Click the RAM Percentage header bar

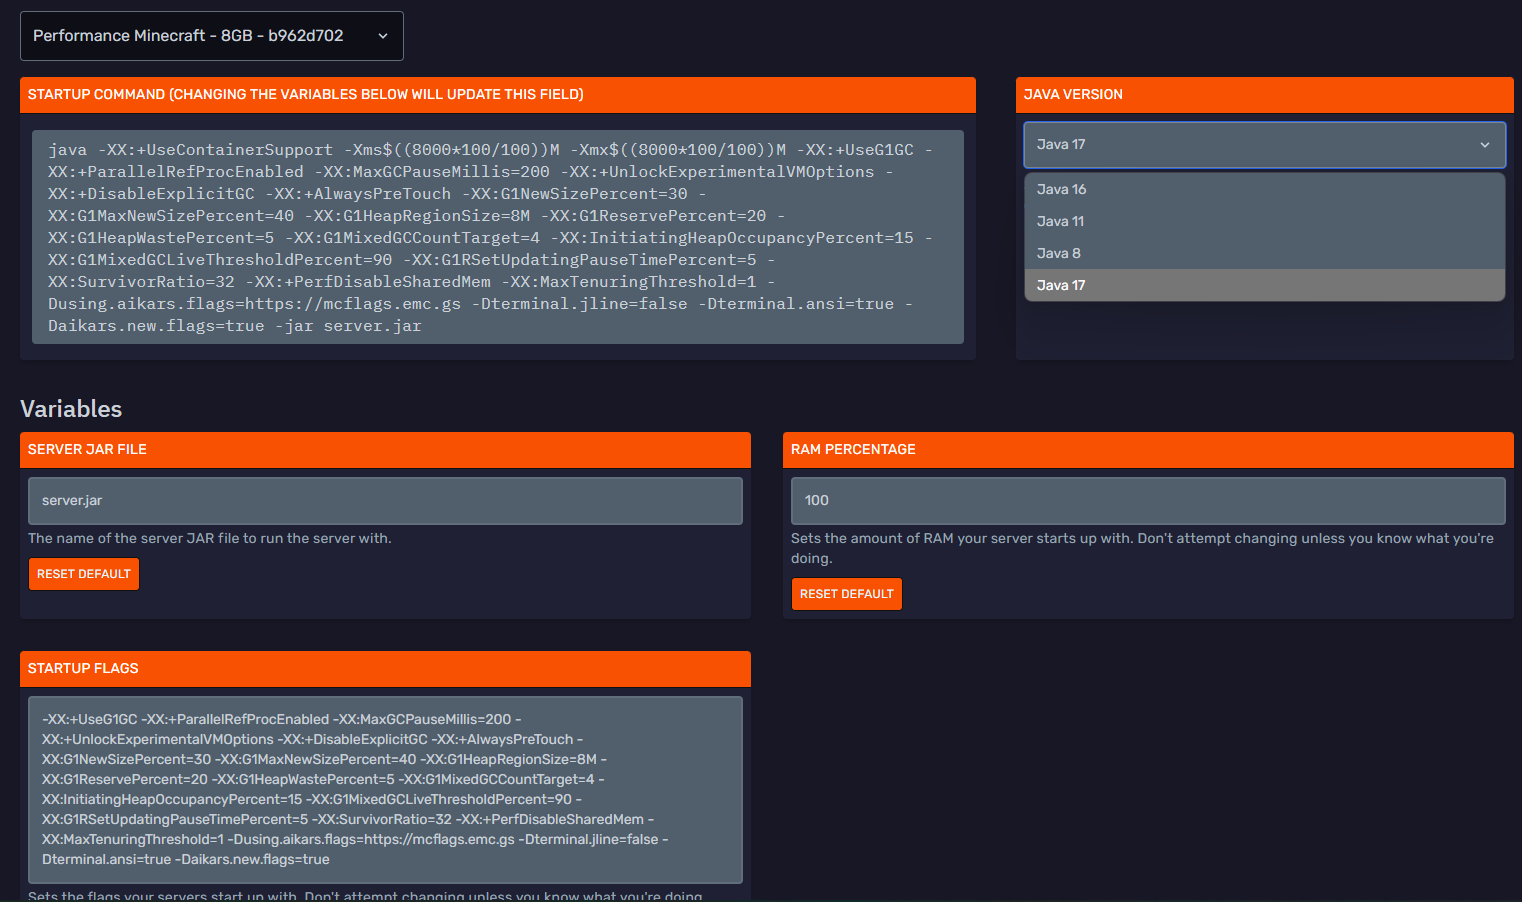tap(1147, 450)
